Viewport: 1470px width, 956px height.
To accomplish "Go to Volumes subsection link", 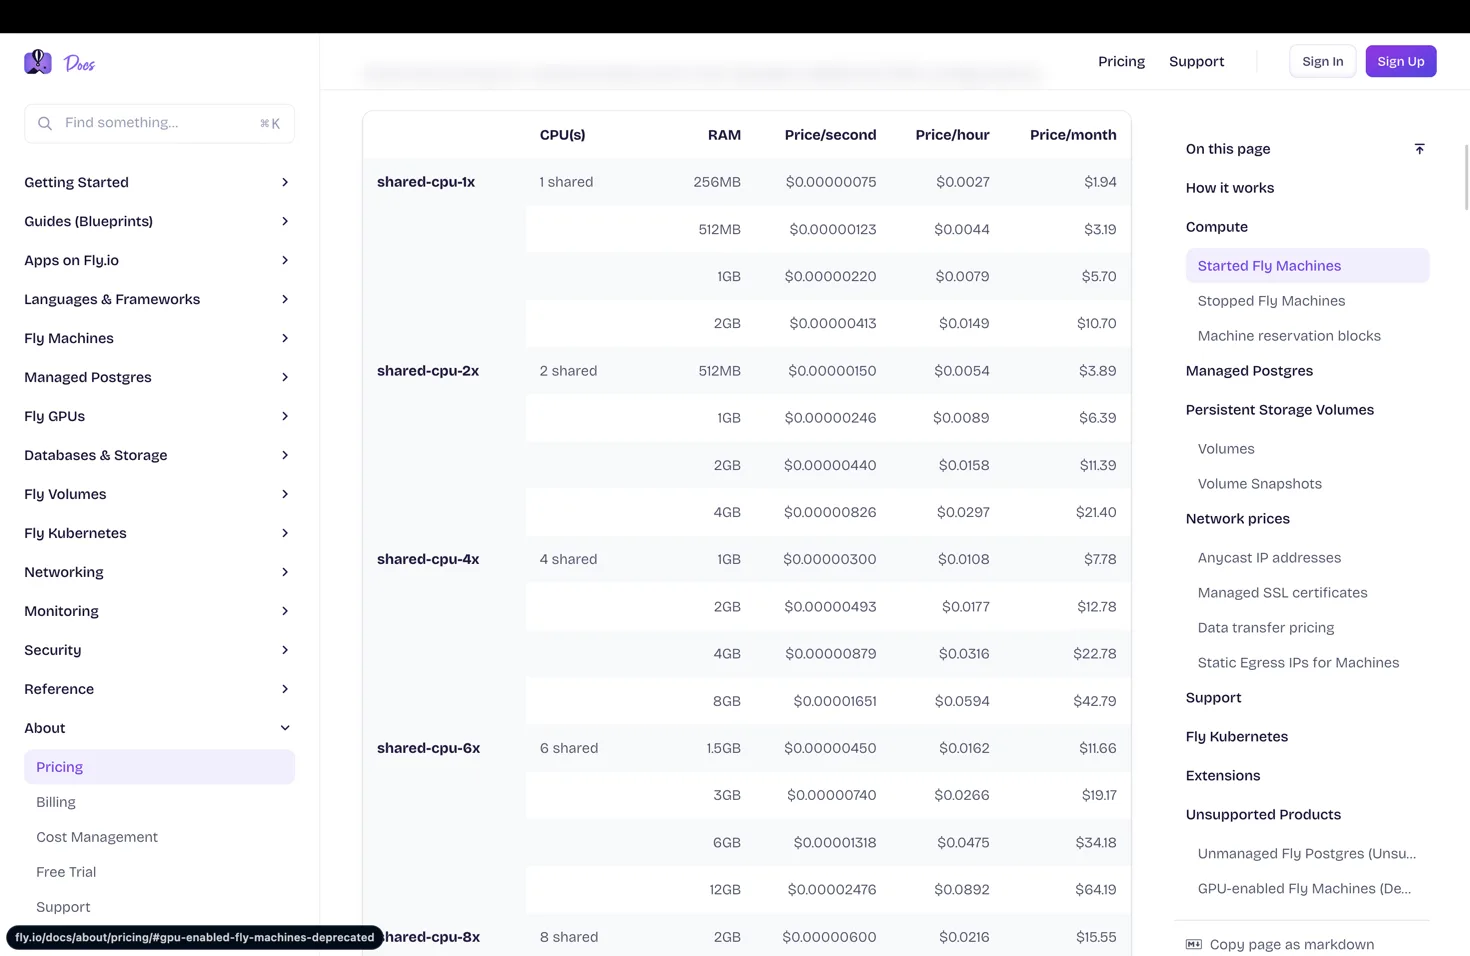I will [x=1226, y=449].
